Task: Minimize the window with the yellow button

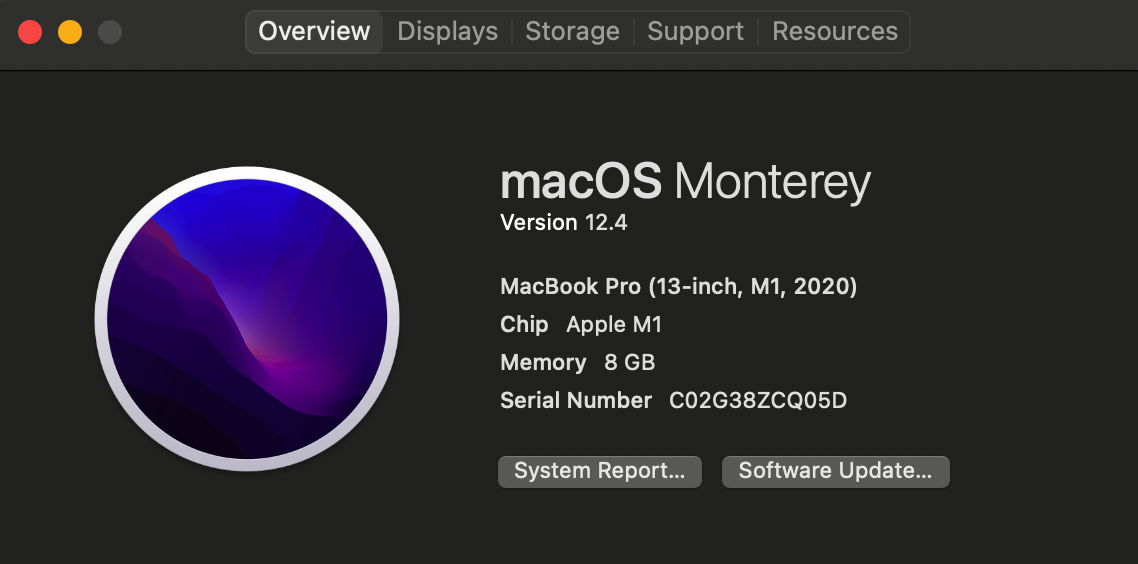Action: pyautogui.click(x=70, y=32)
